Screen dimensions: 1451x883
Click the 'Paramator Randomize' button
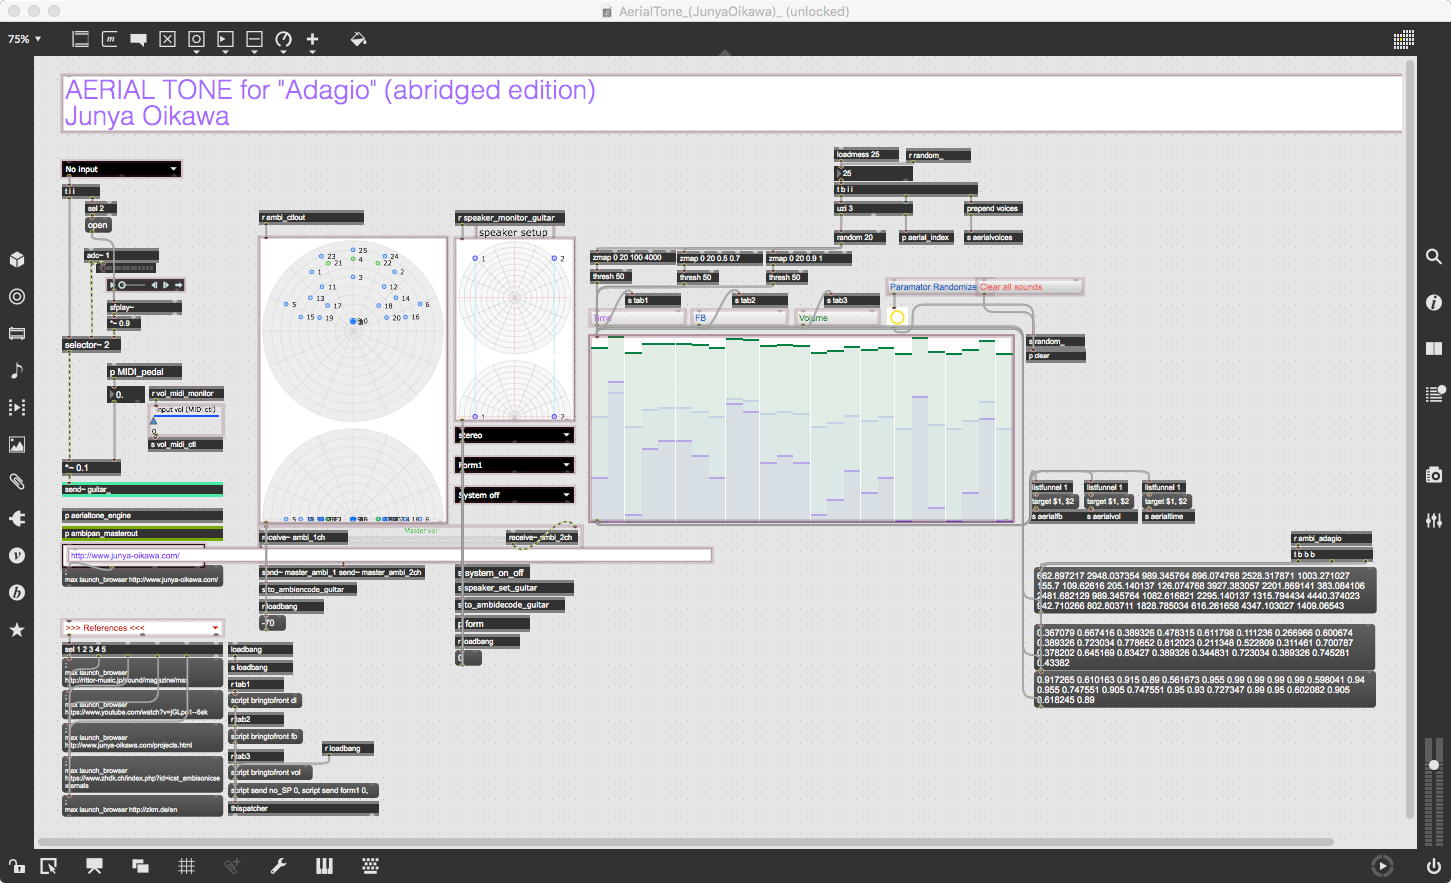[932, 287]
